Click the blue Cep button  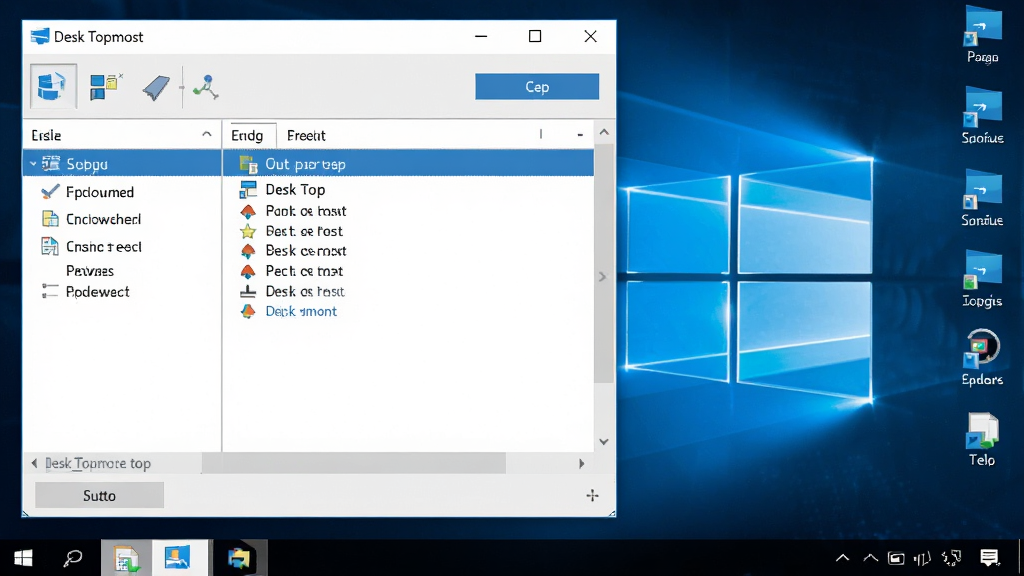tap(537, 86)
